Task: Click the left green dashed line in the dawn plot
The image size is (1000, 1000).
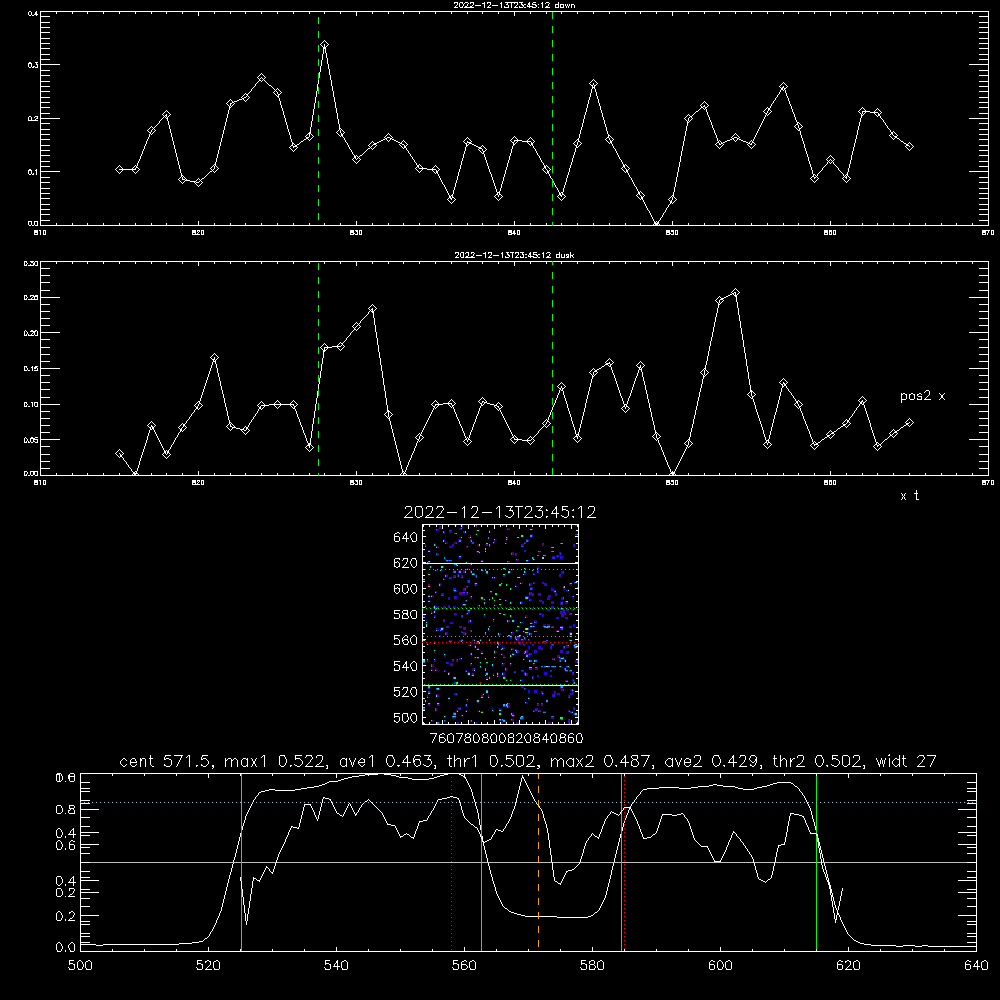Action: (x=318, y=118)
